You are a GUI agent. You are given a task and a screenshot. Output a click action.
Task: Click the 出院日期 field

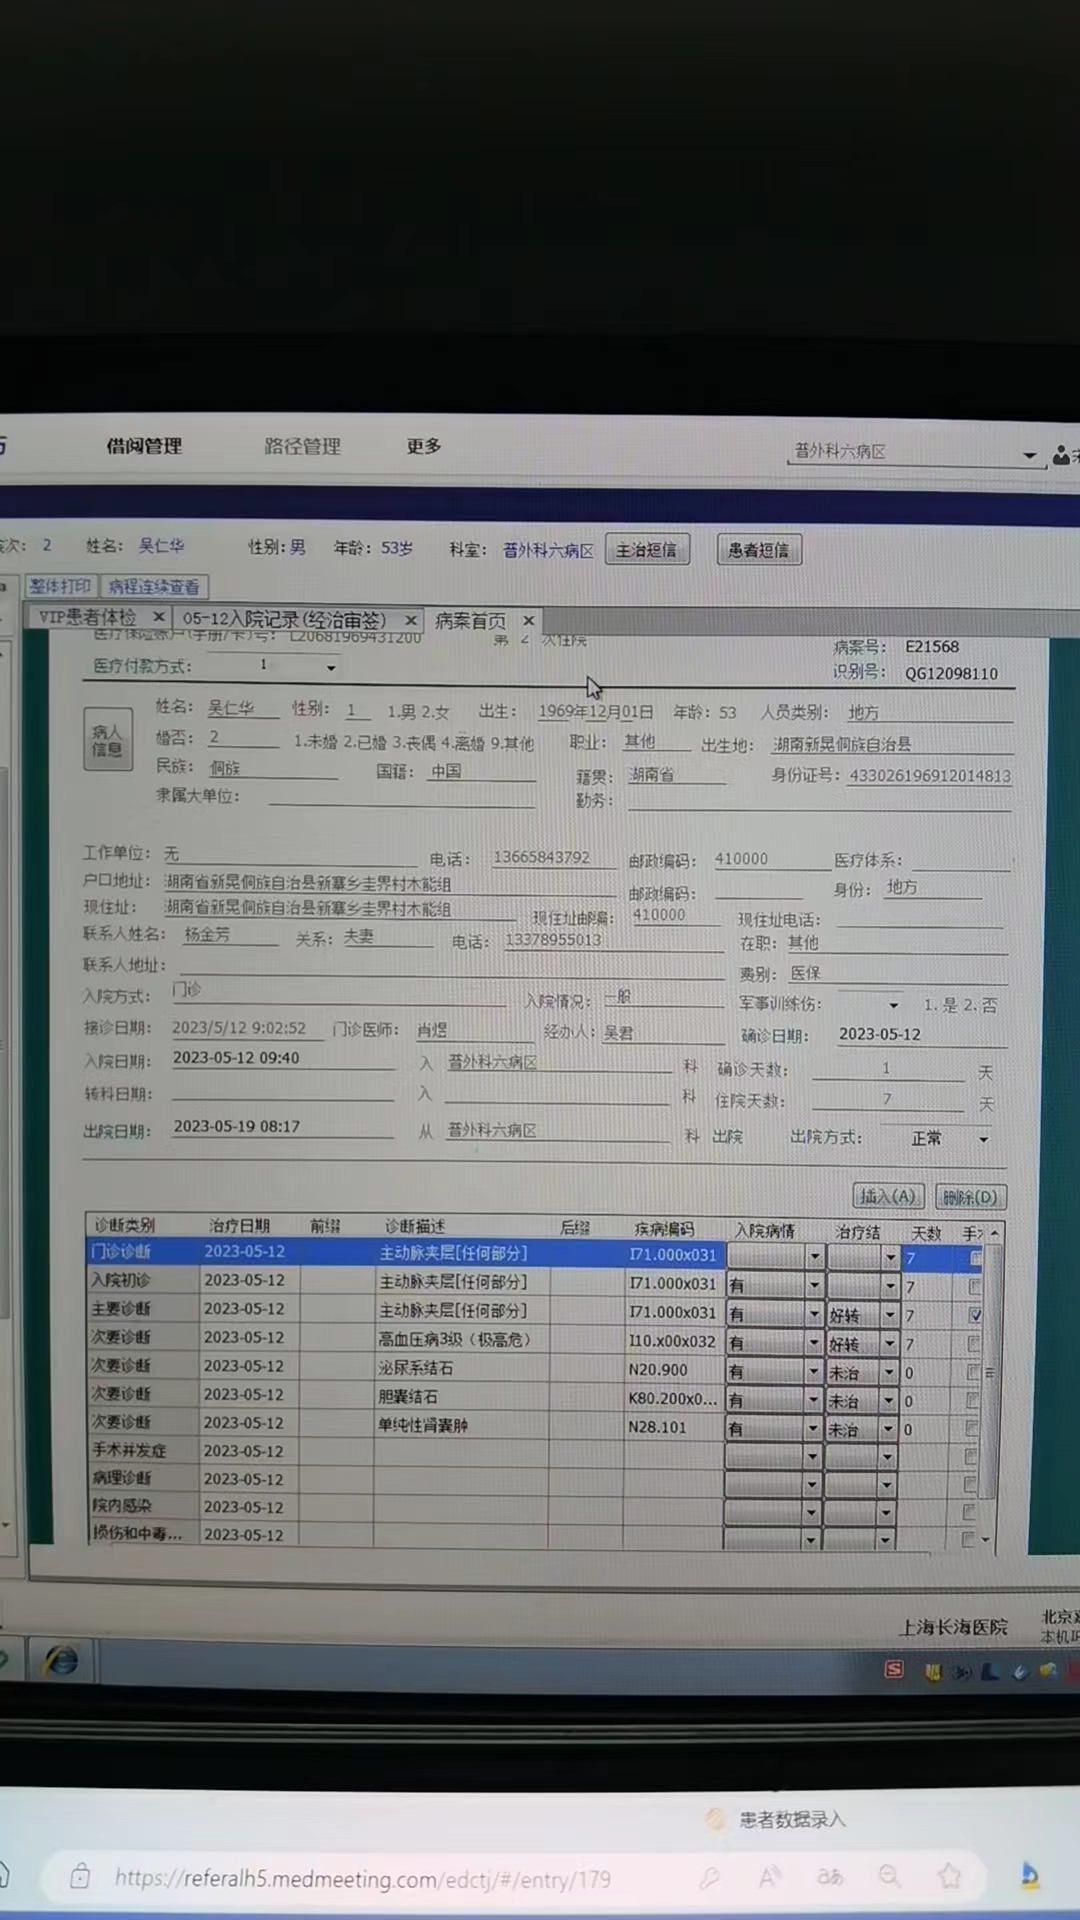[282, 1127]
